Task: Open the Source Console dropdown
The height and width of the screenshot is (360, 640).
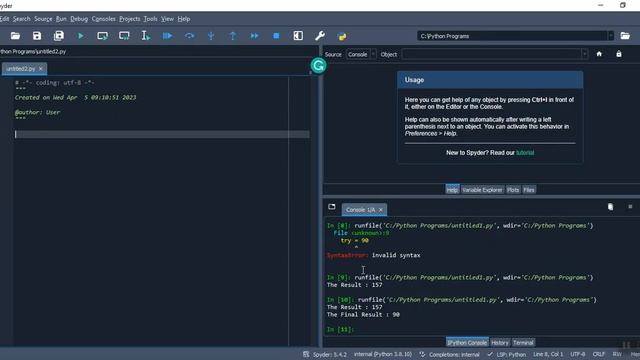Action: click(x=361, y=54)
